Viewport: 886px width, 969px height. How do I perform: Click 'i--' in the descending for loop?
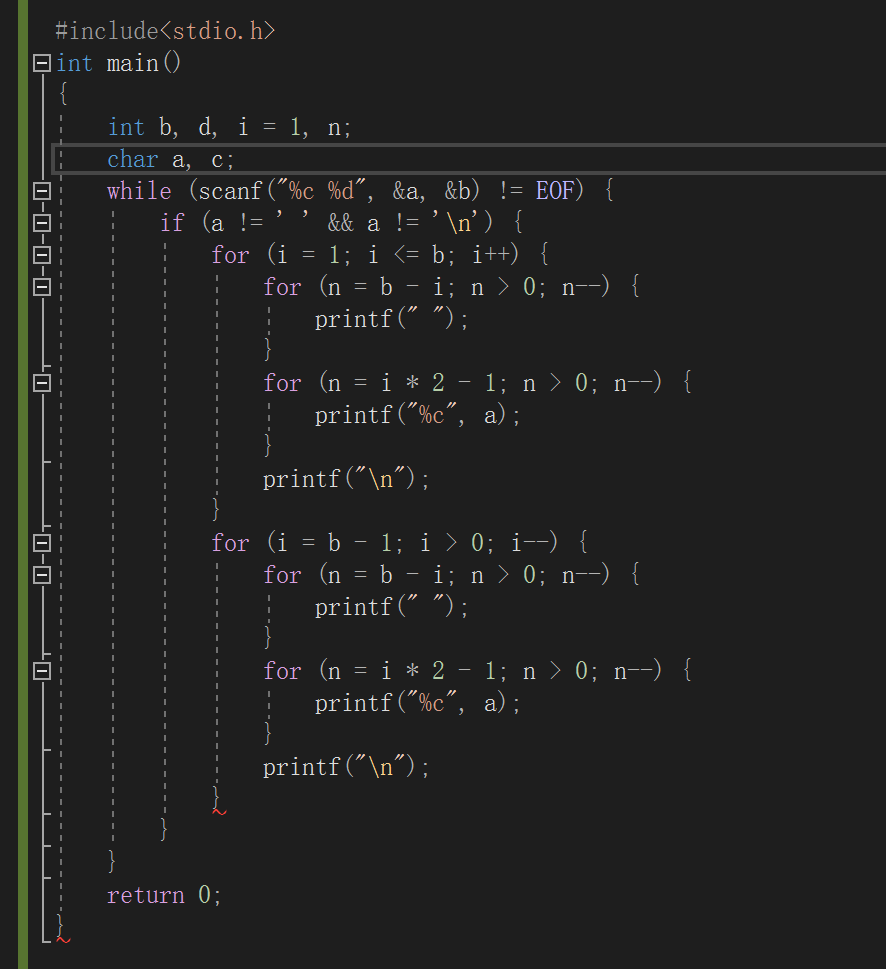click(530, 543)
